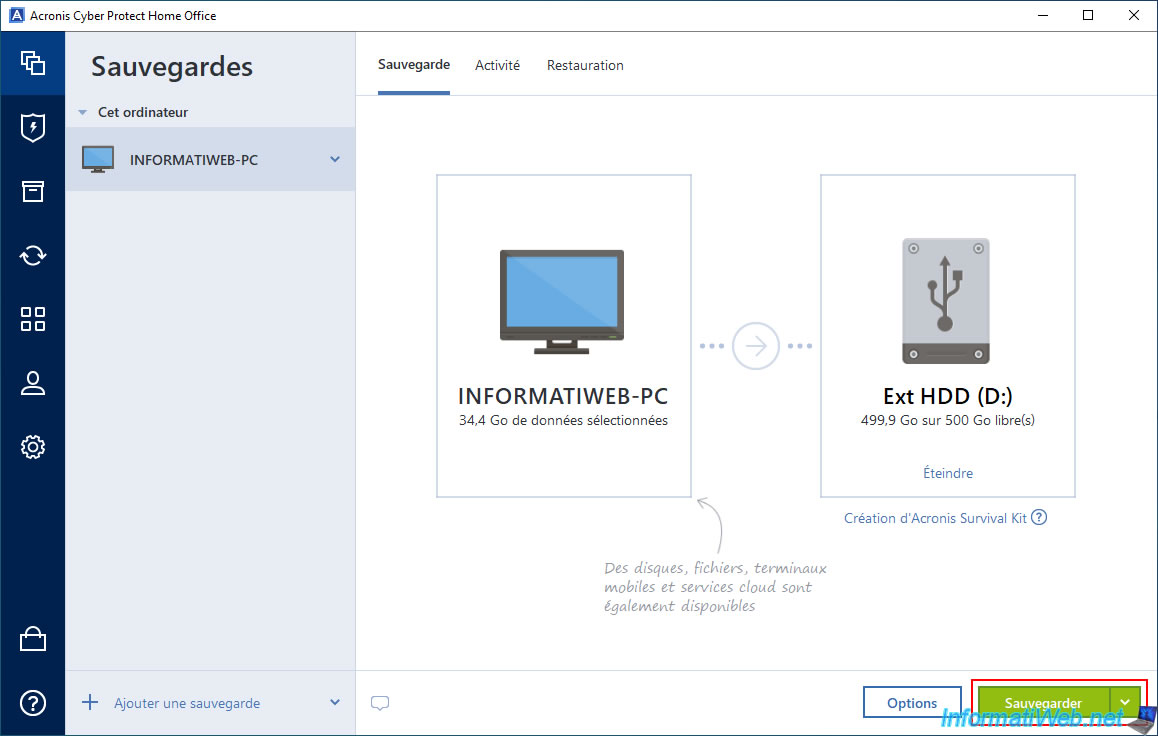Switch to the Activité tab
This screenshot has width=1158, height=736.
point(497,65)
